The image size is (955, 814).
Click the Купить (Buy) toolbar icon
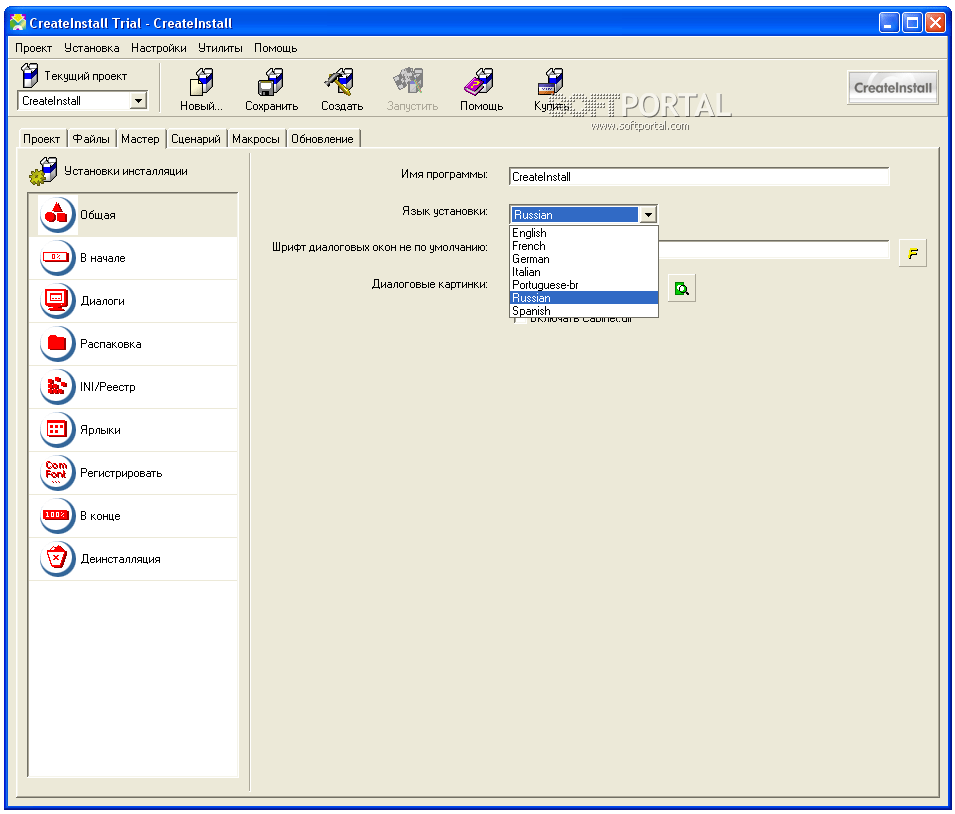point(551,82)
